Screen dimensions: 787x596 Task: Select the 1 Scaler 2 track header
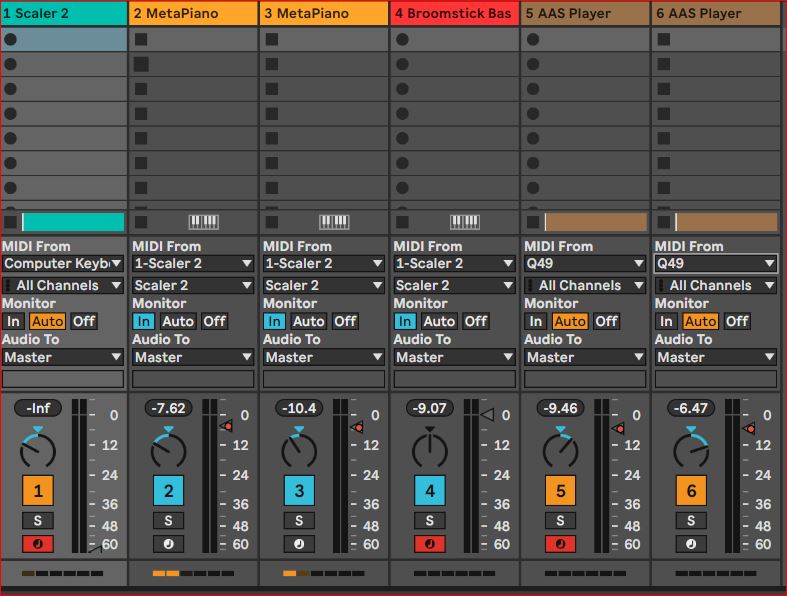[64, 13]
